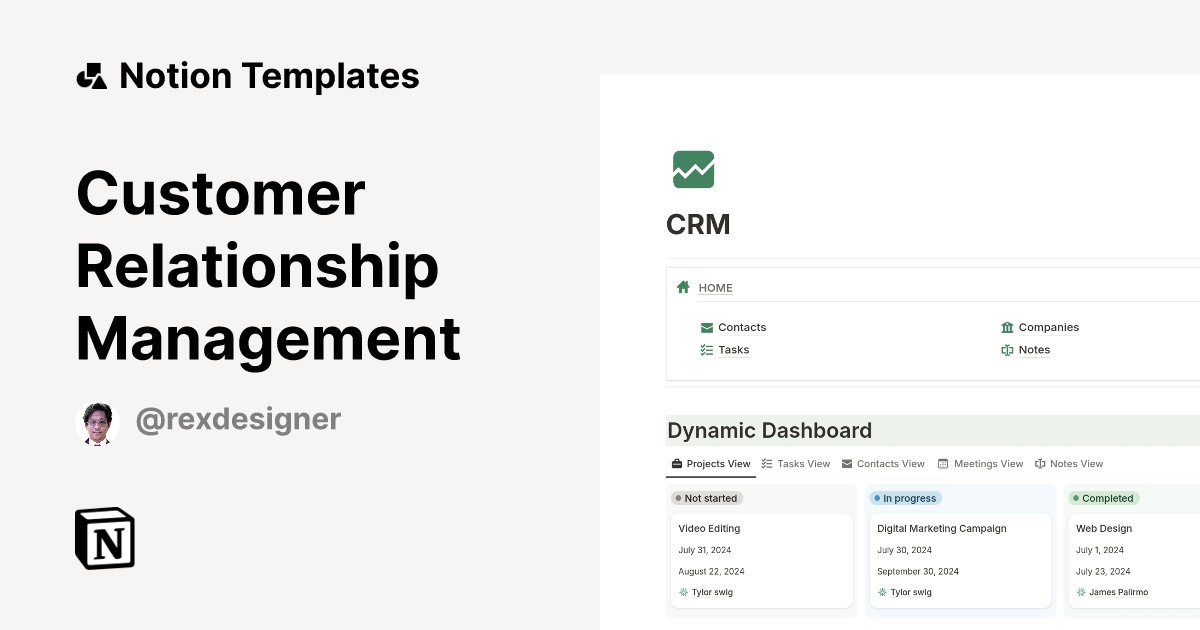Toggle the Not started status pill

(707, 498)
